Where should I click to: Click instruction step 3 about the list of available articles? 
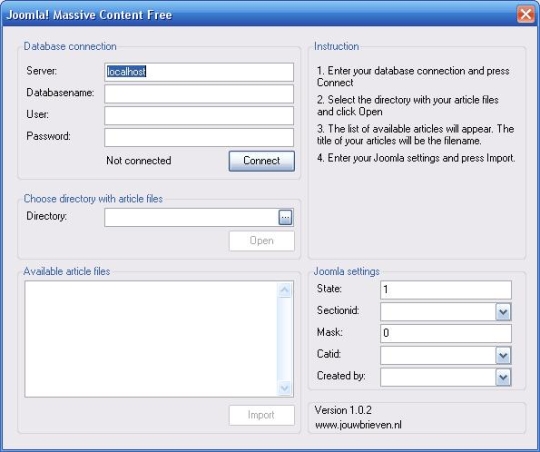pyautogui.click(x=415, y=135)
